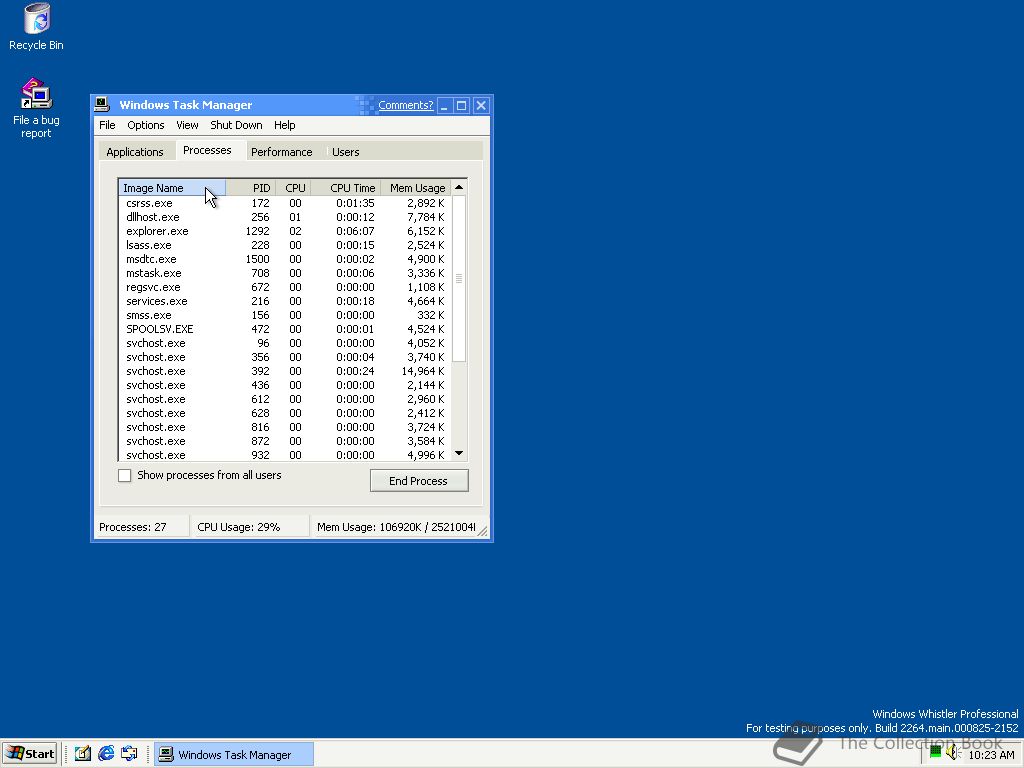Sort by the Mem Usage column header
1024x768 pixels.
(416, 188)
